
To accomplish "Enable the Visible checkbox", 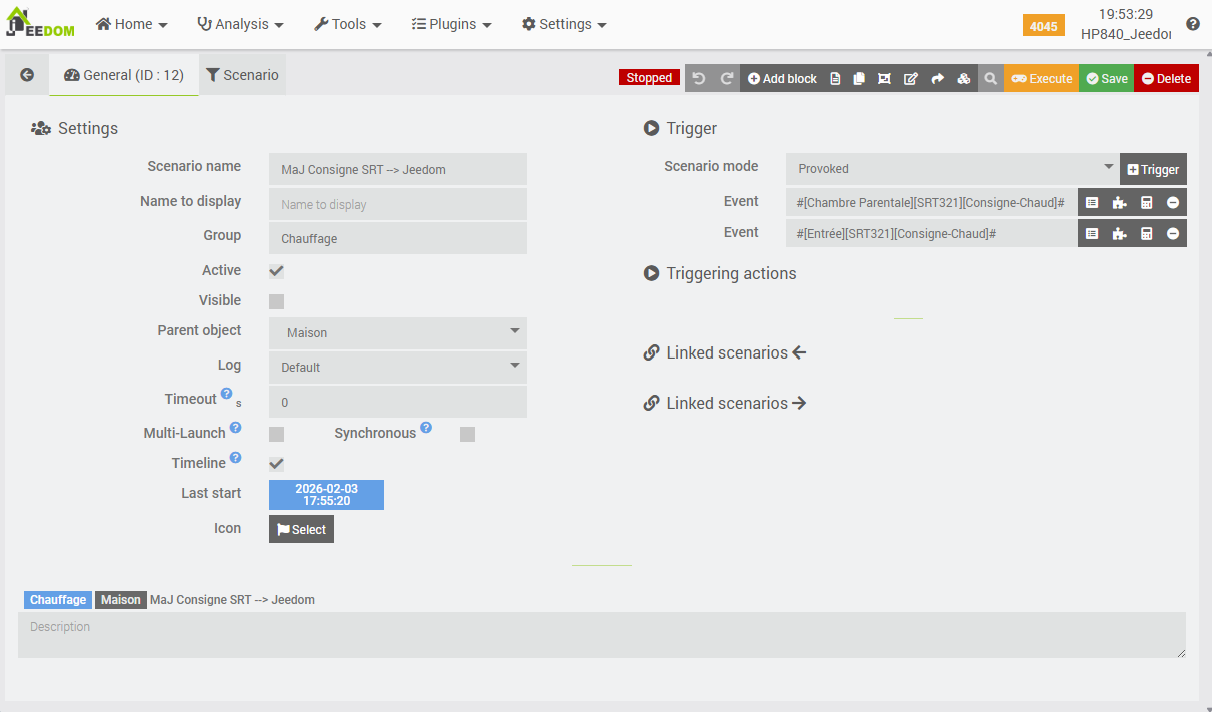I will (277, 301).
